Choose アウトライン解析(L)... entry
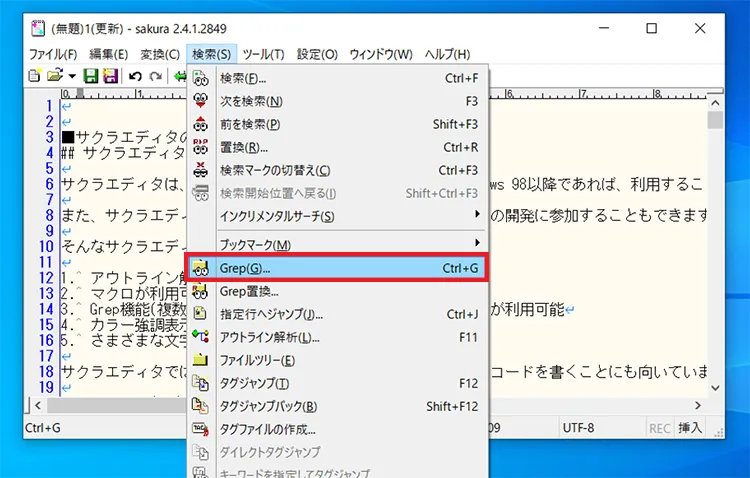 tap(338, 337)
